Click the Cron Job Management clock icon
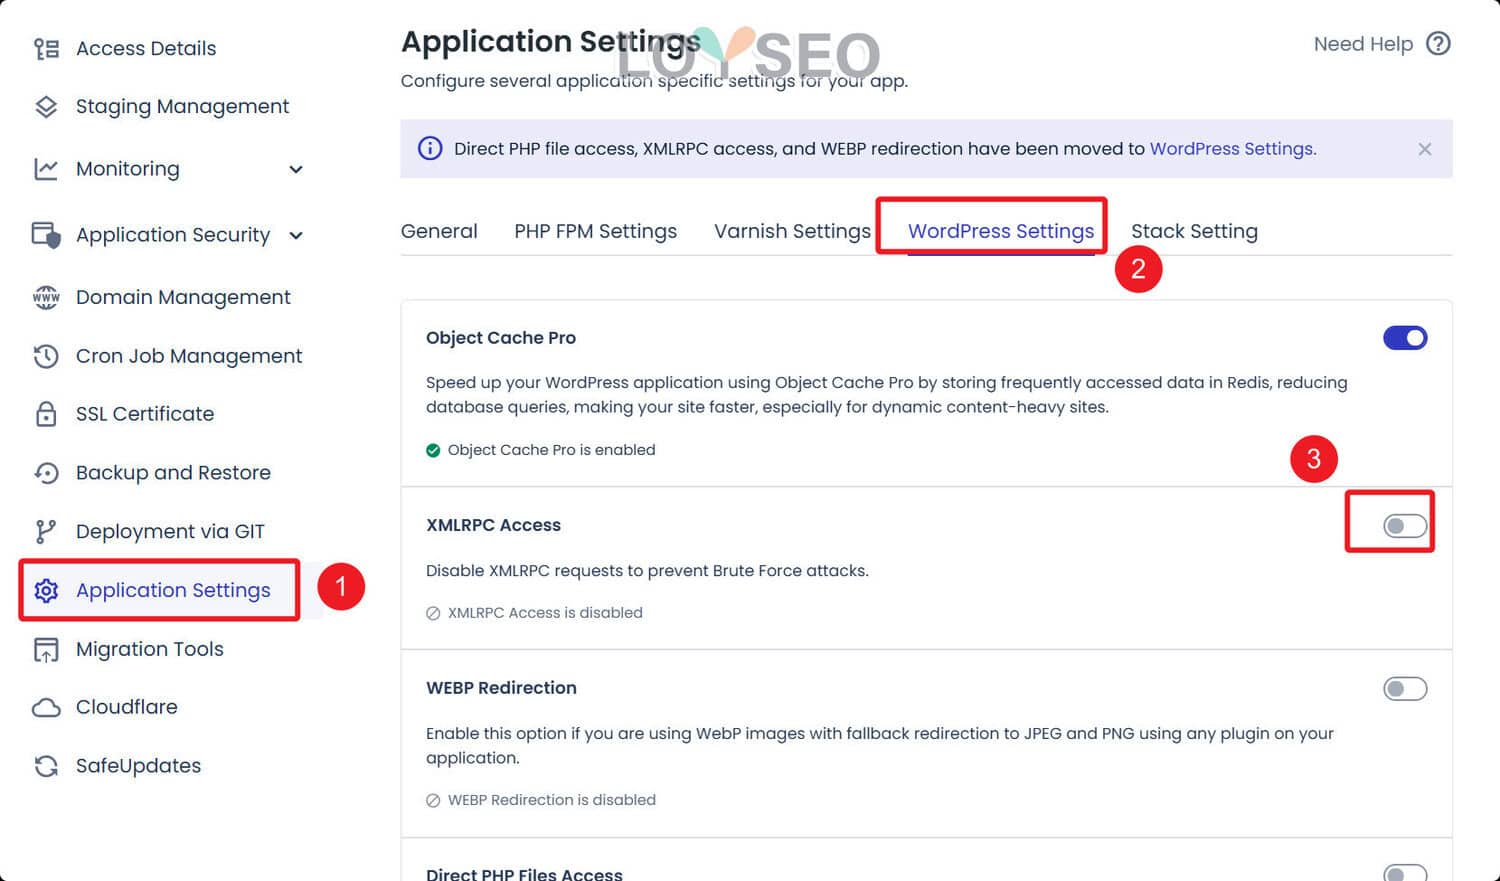 (x=46, y=356)
